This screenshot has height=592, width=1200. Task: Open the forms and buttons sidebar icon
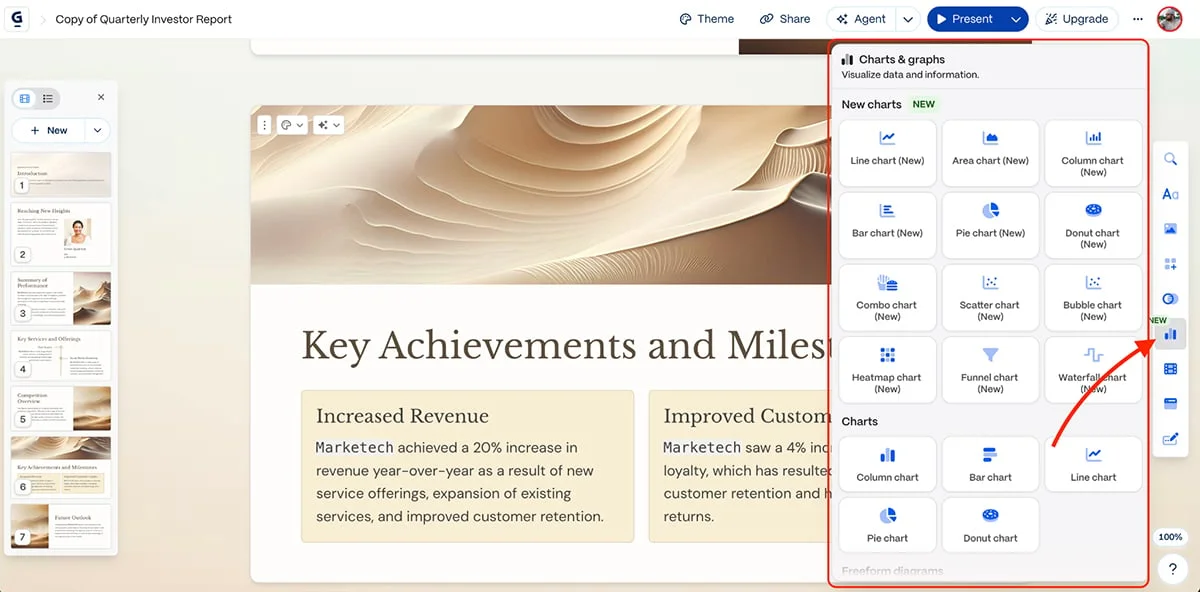pyautogui.click(x=1170, y=438)
